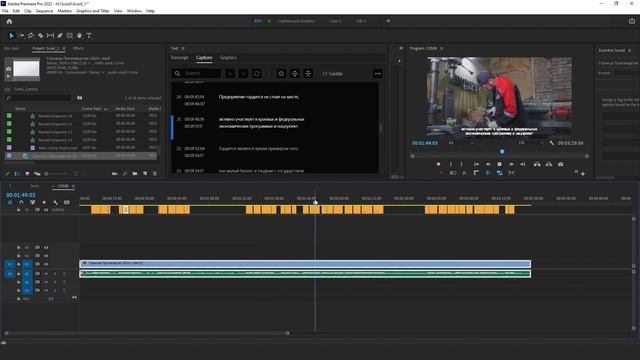
Task: Open Button Editor plus in Program monitor
Action: tap(583, 173)
